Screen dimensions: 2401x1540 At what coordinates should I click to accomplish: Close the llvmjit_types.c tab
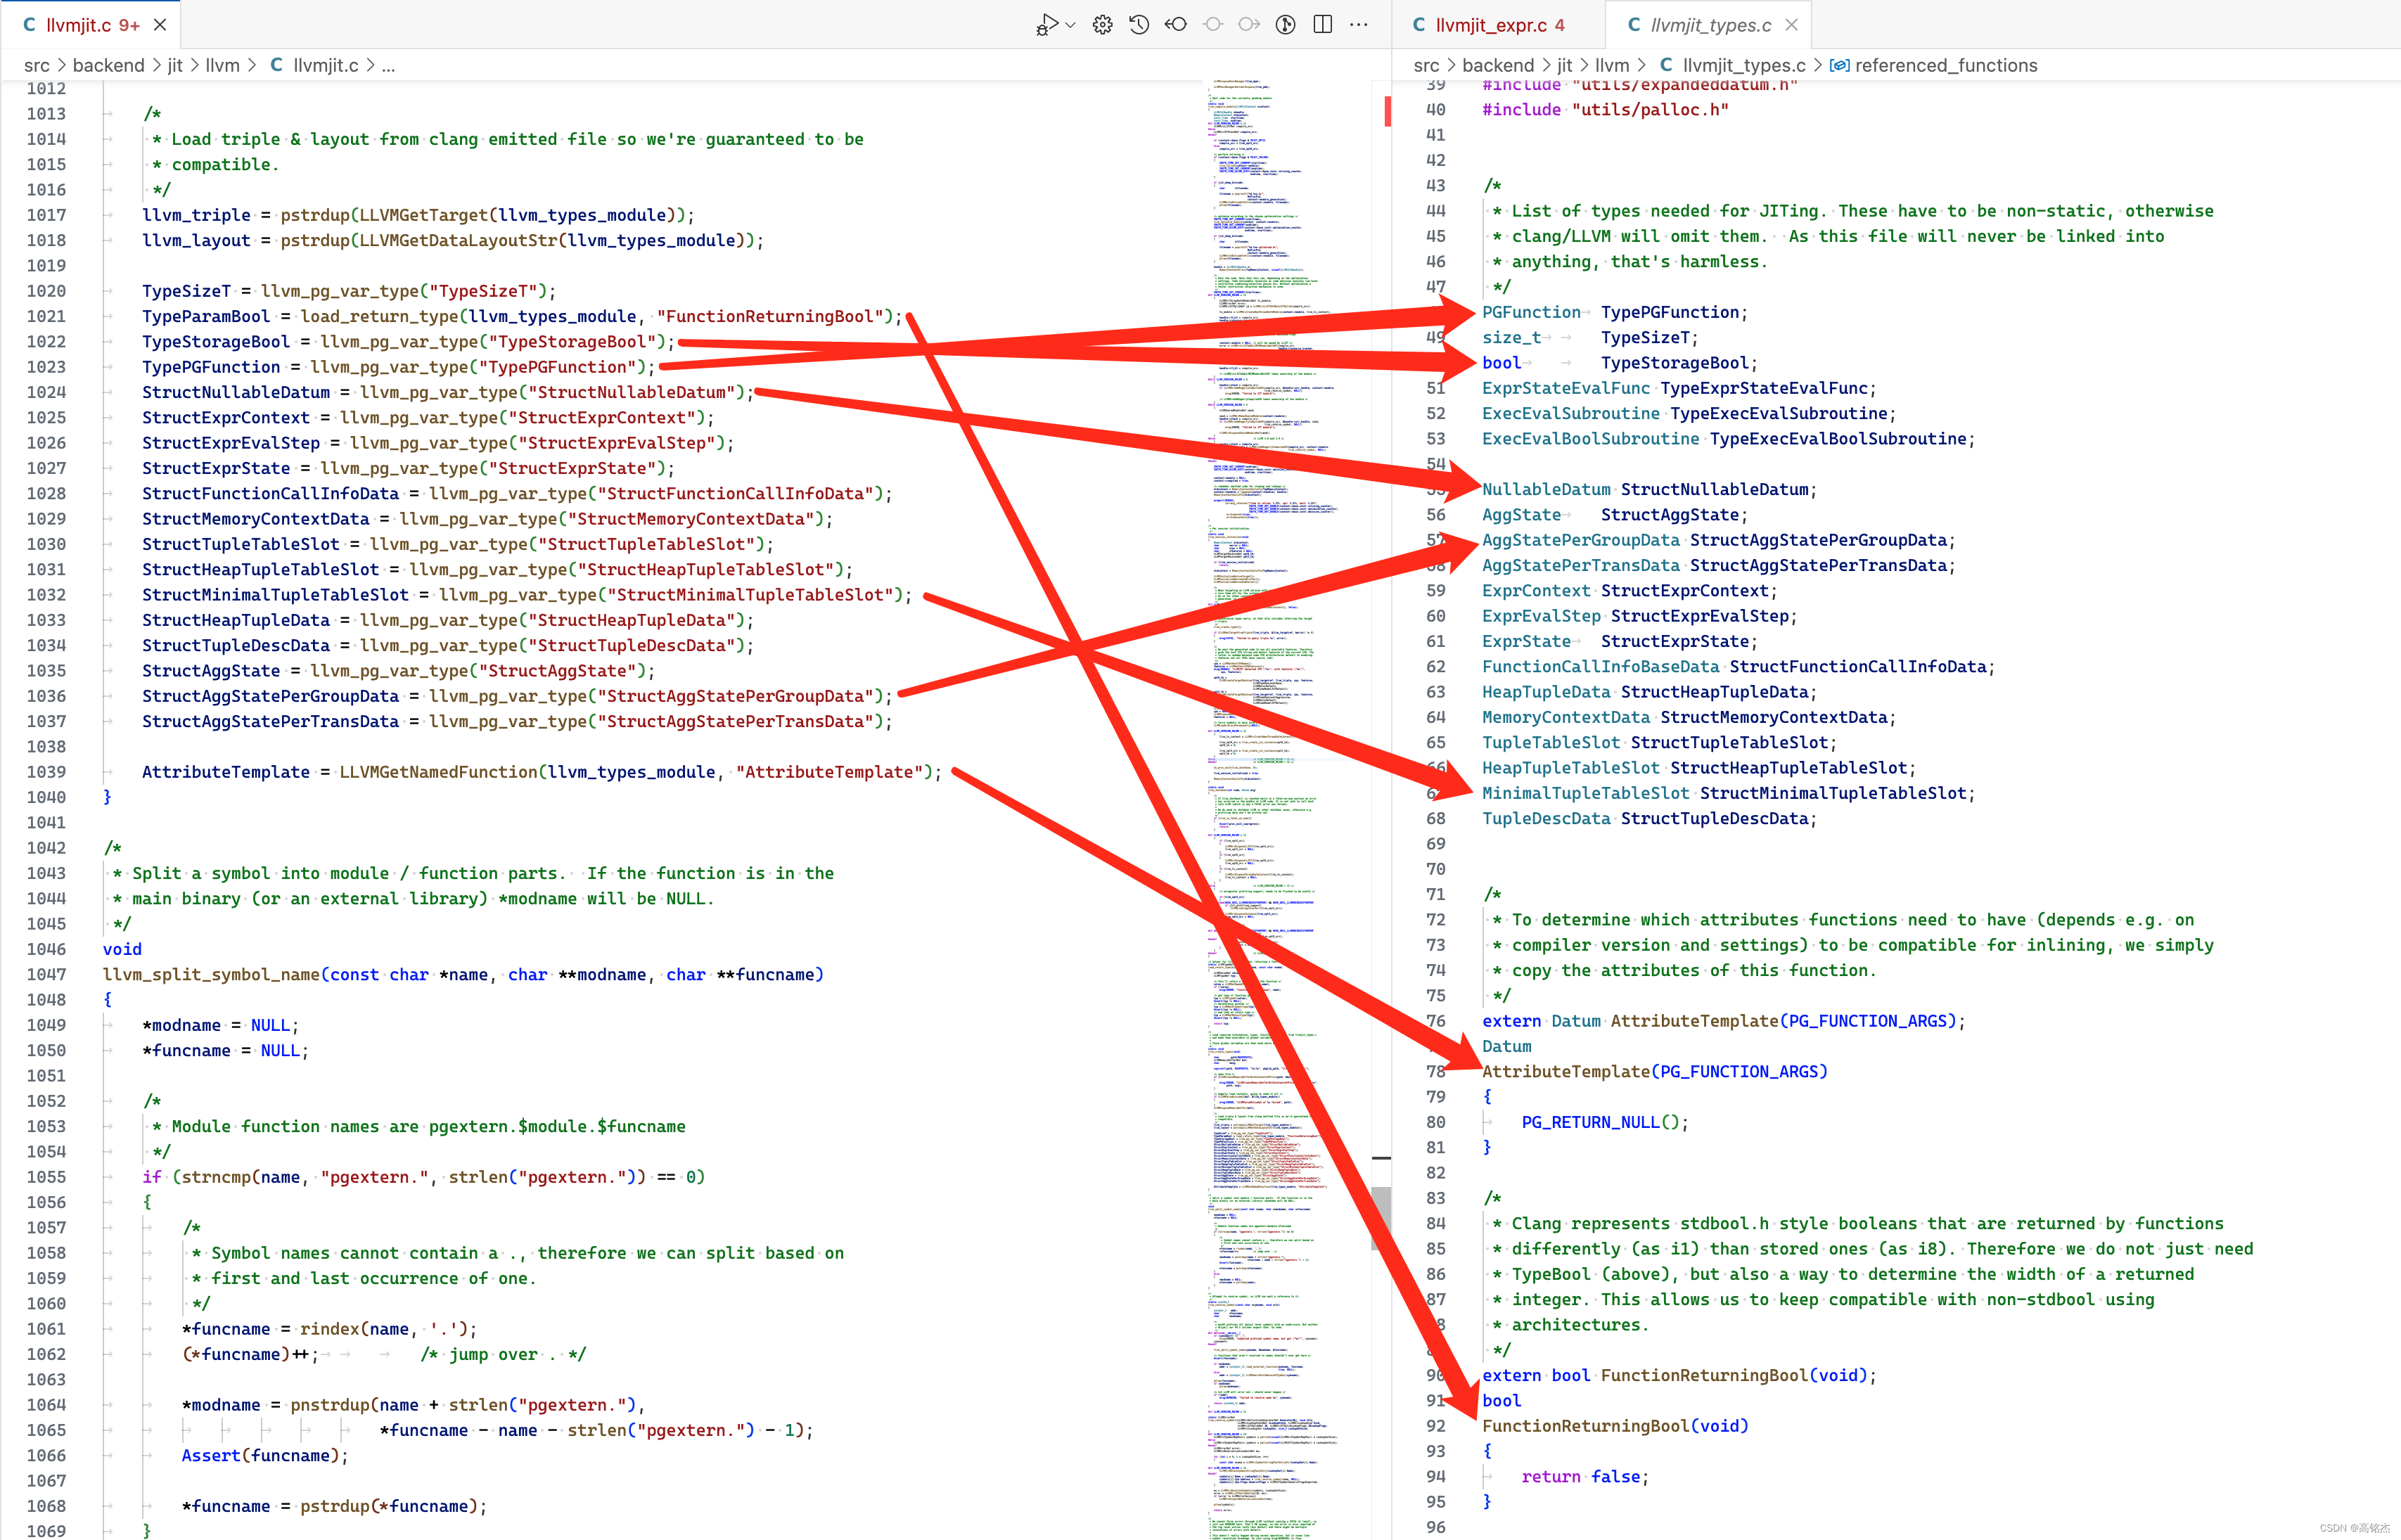point(1791,25)
